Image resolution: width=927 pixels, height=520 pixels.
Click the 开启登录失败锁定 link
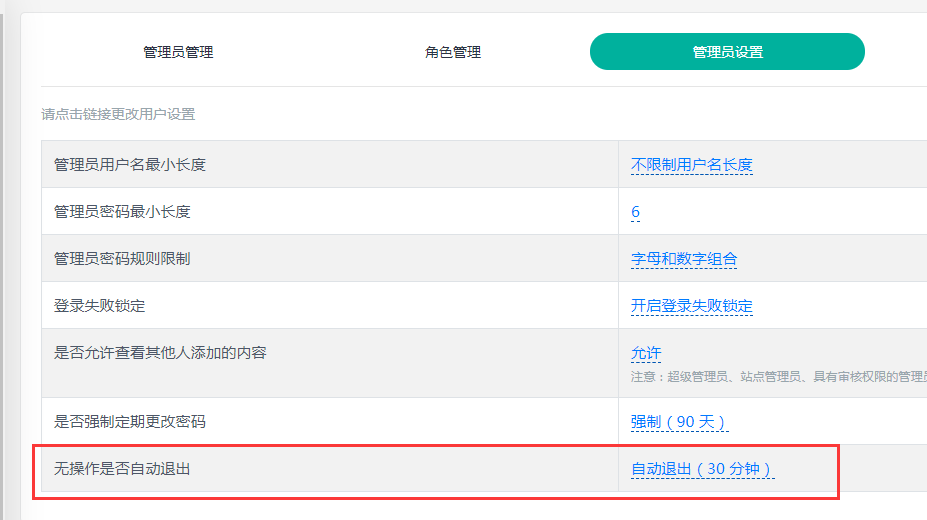coord(692,306)
